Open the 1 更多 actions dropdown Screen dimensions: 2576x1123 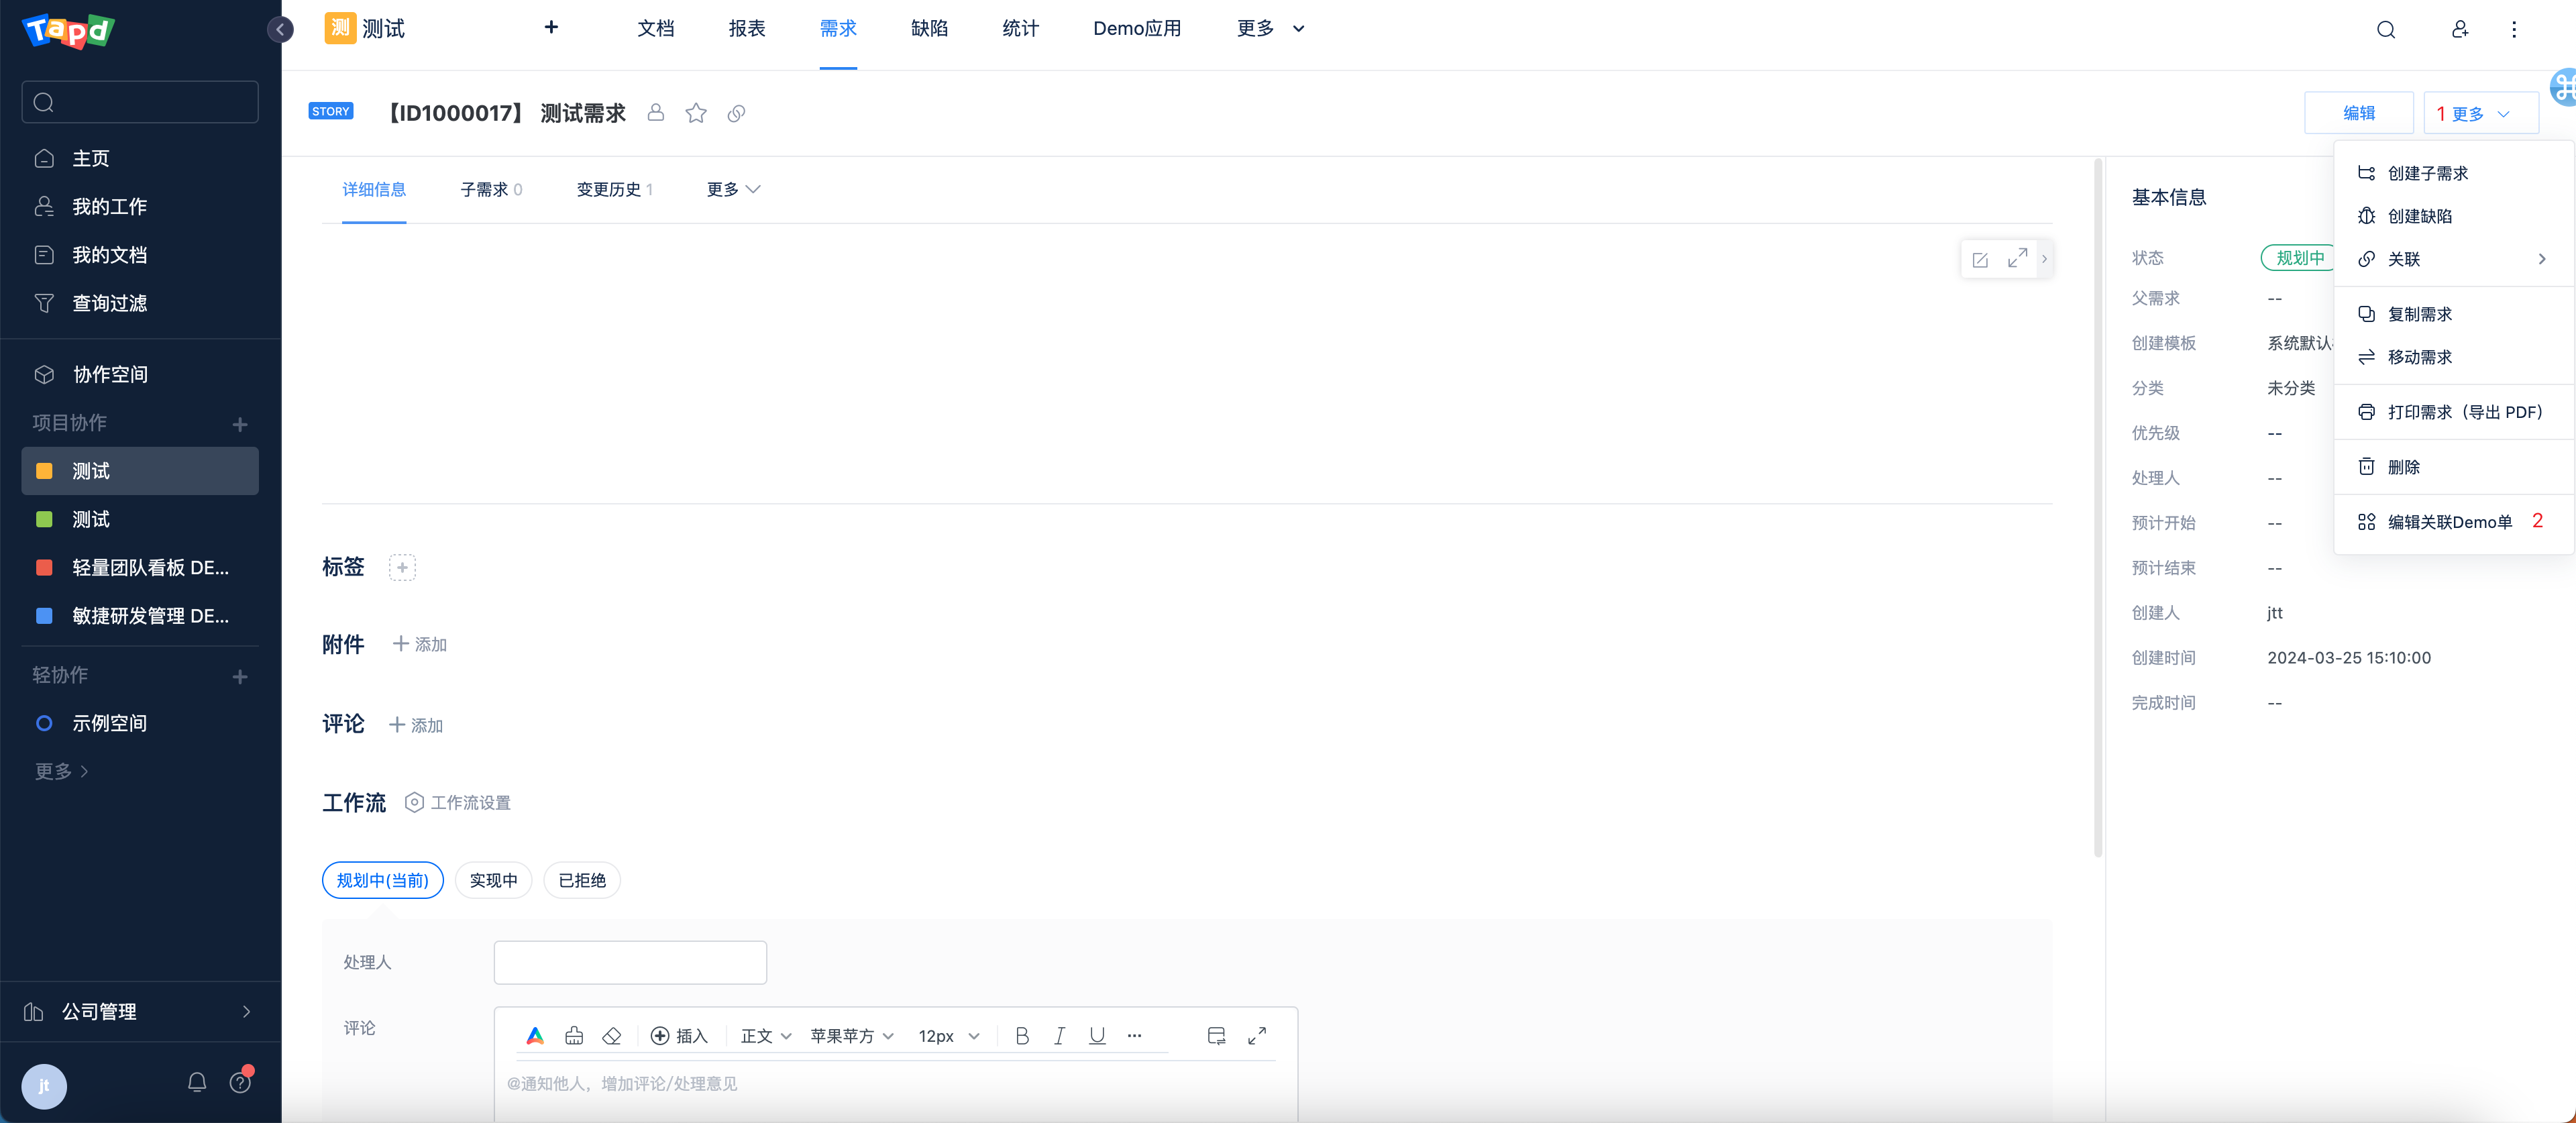click(2481, 113)
